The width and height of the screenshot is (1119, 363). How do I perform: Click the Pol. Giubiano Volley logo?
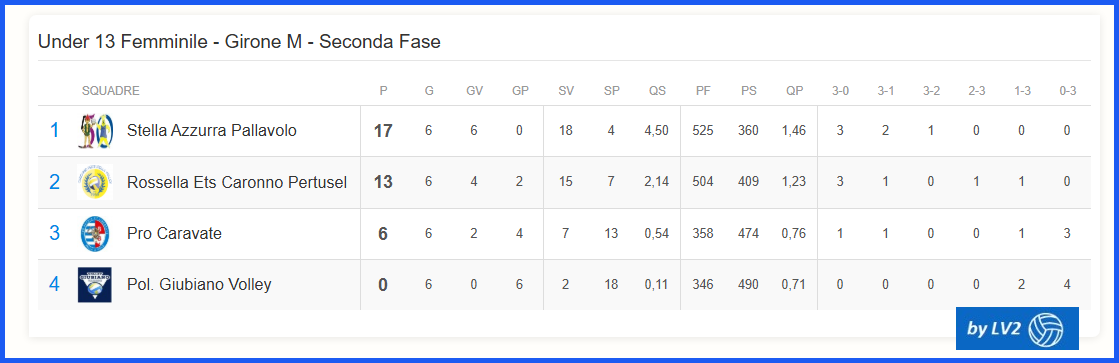[95, 285]
